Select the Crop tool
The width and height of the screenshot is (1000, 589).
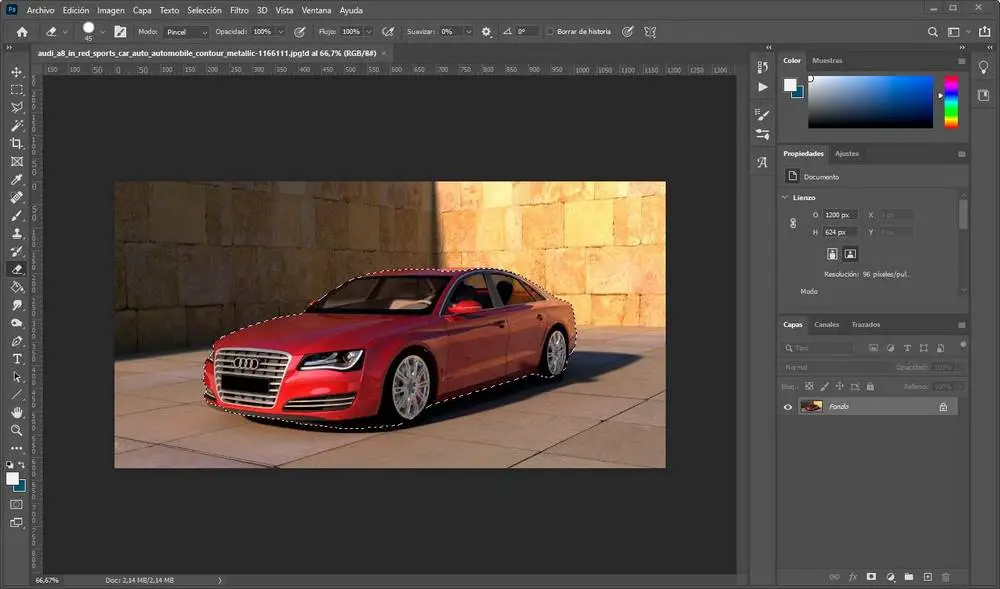(x=17, y=143)
